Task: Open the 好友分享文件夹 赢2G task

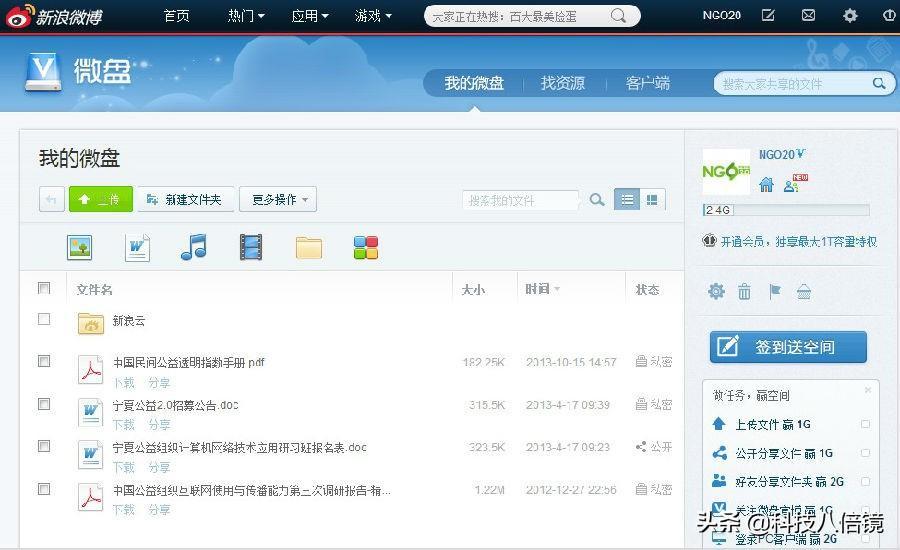Action: tap(789, 482)
